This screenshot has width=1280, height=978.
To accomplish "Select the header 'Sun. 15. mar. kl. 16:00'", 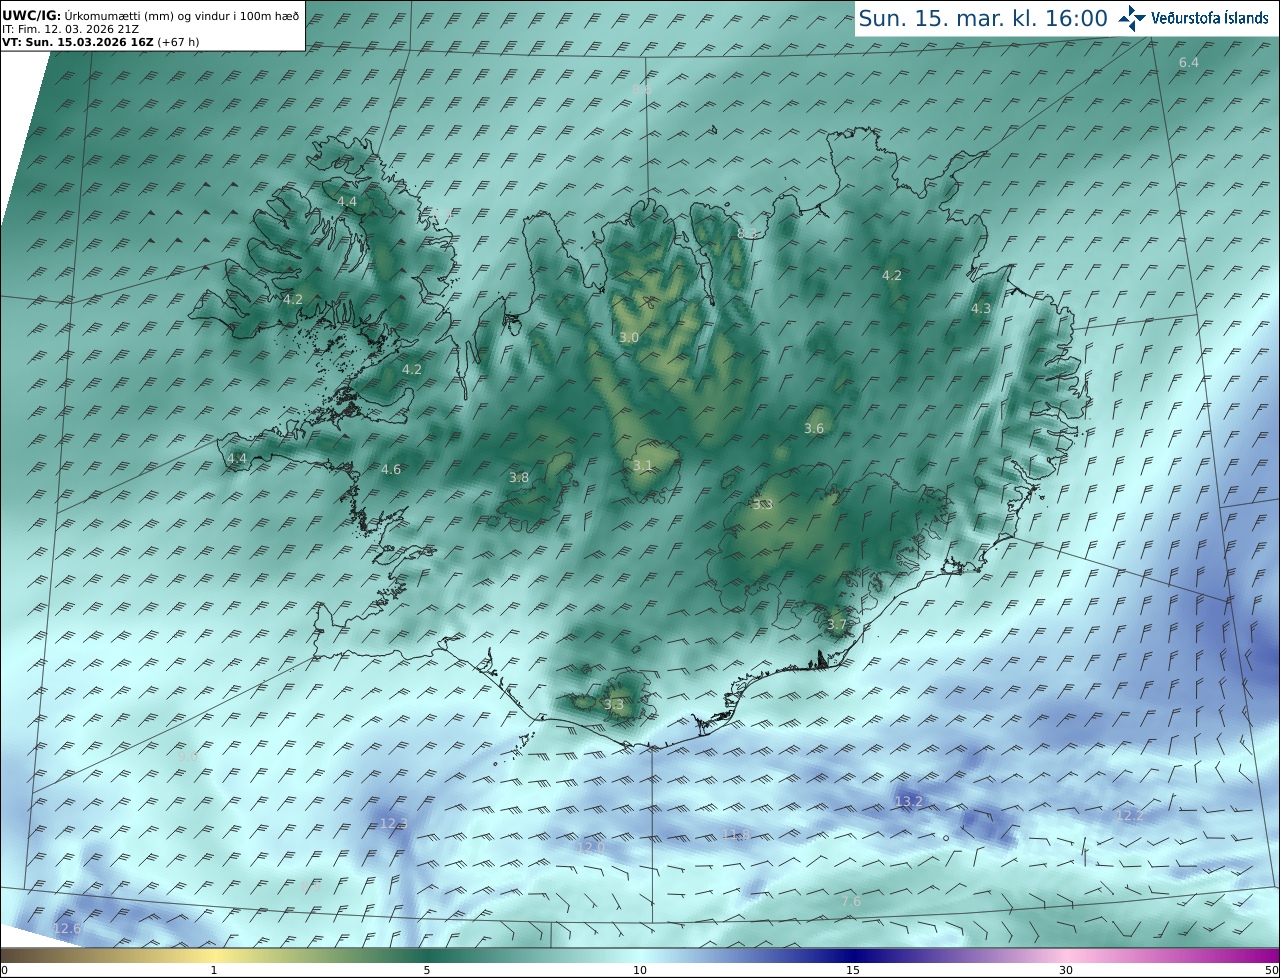I will tap(983, 18).
